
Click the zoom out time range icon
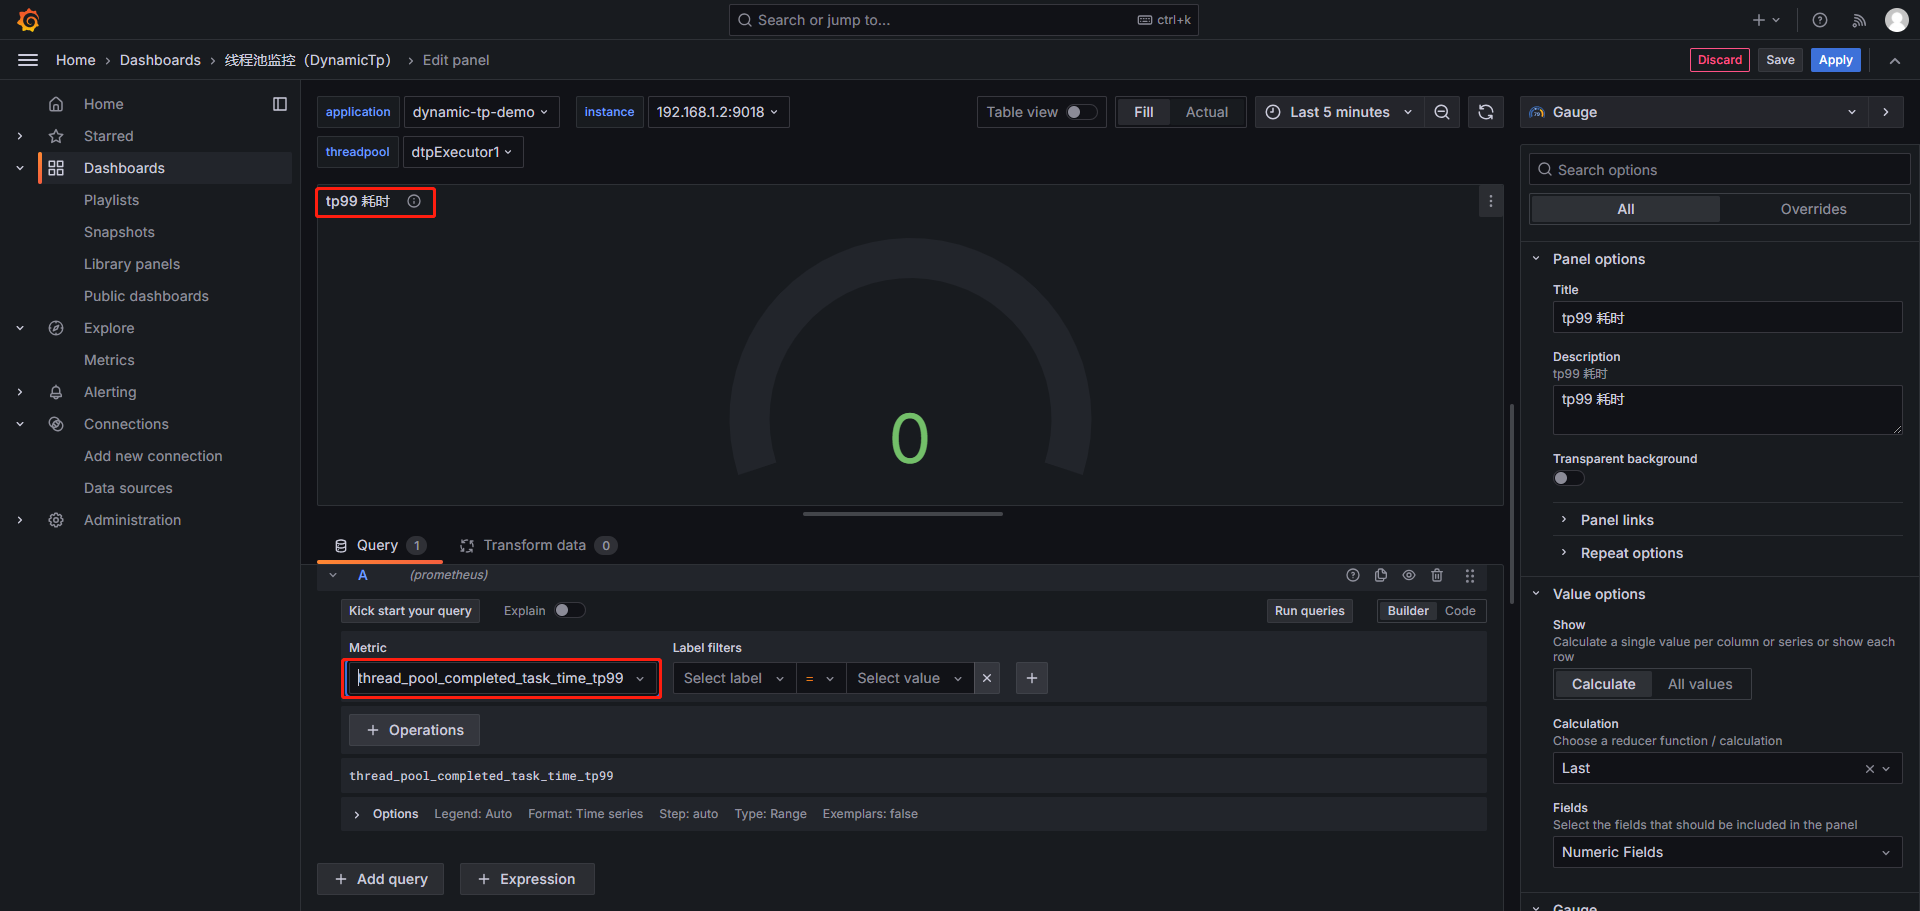(x=1442, y=112)
